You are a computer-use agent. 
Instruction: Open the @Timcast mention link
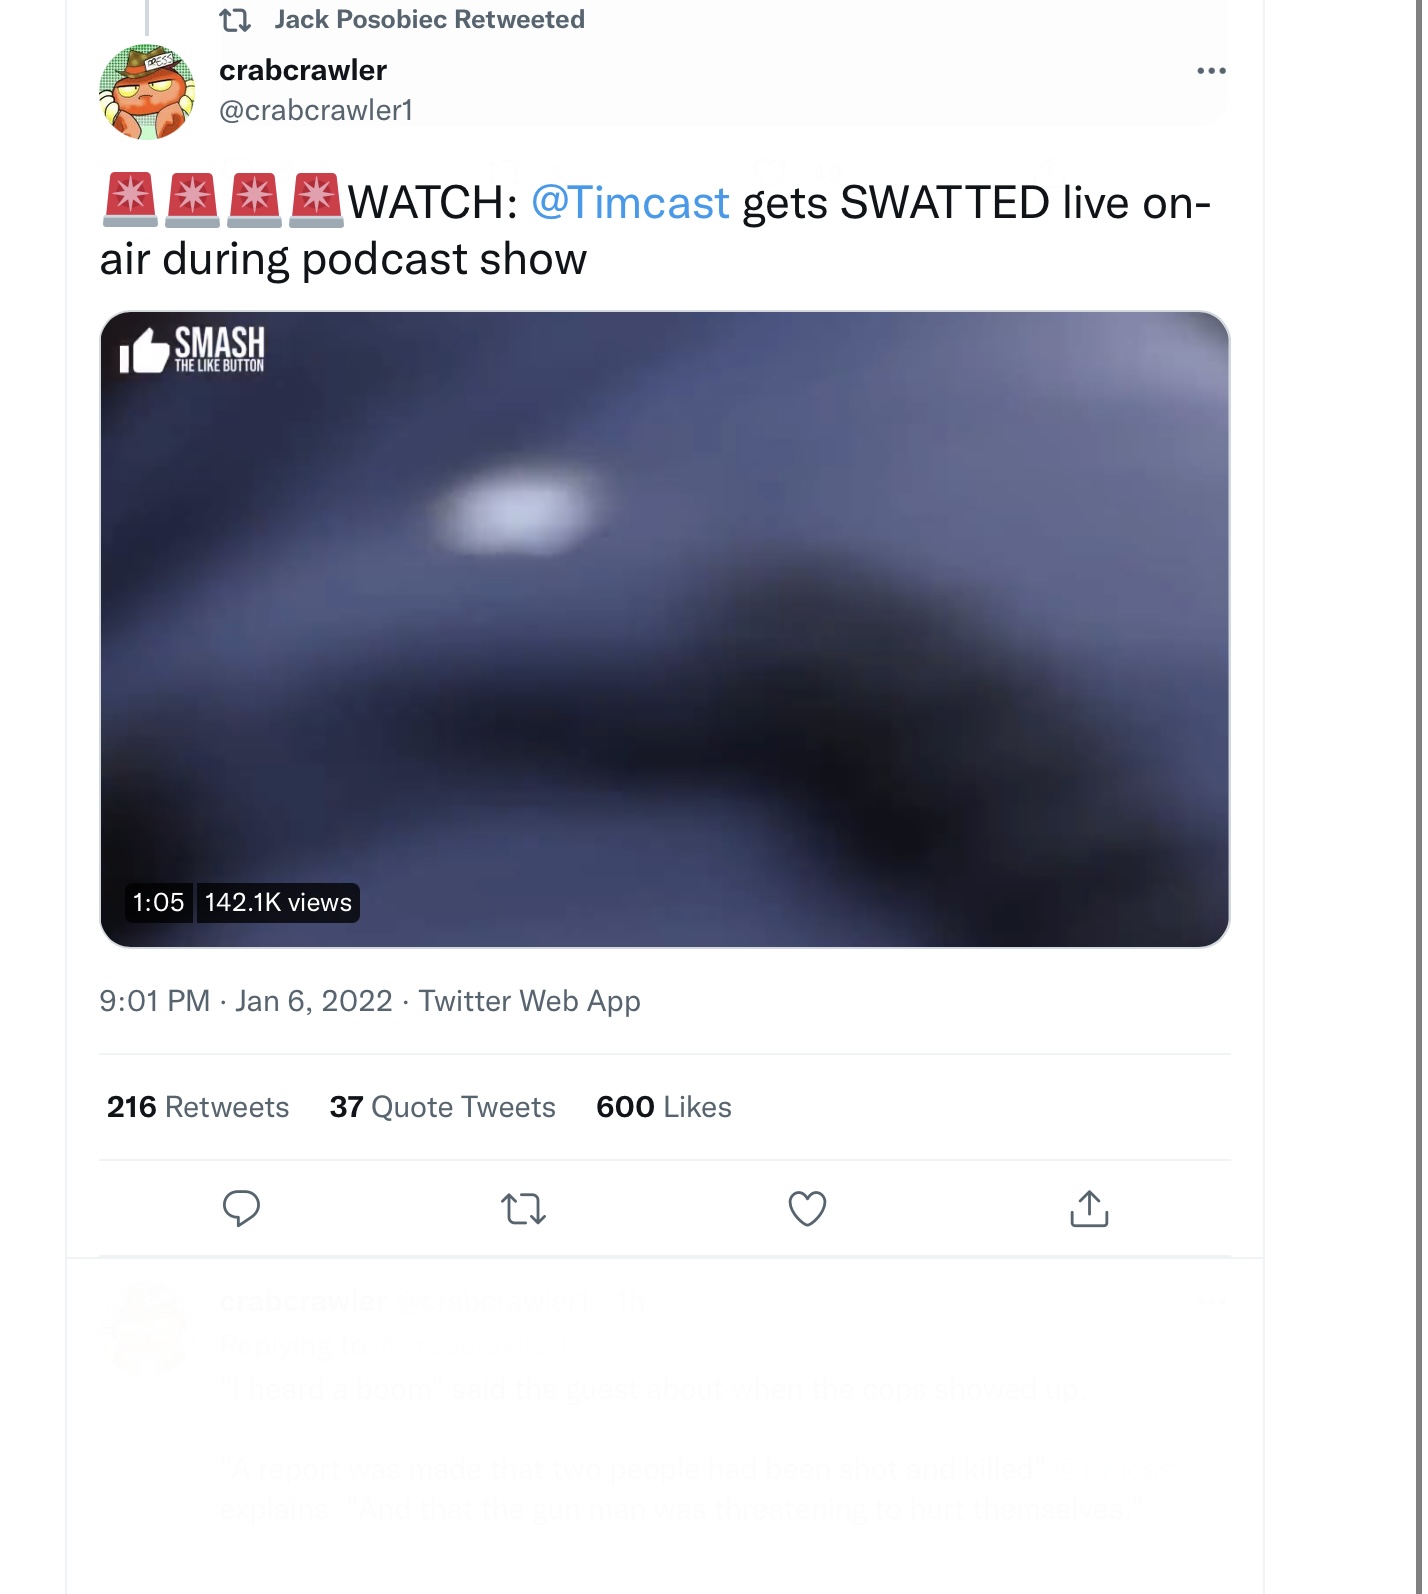coord(630,203)
